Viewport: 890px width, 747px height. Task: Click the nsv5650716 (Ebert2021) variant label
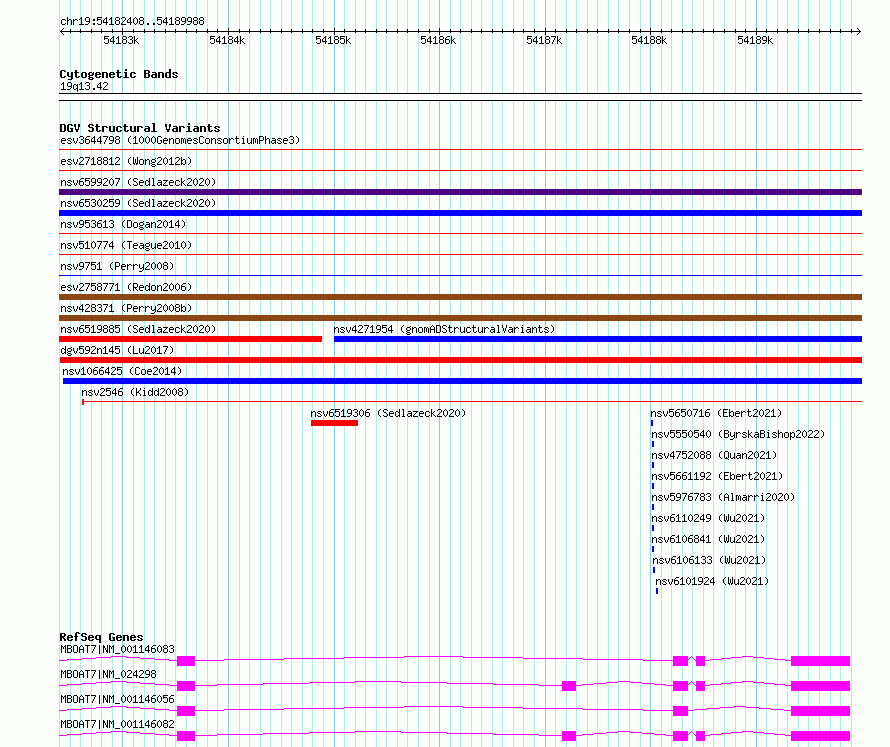pos(716,413)
